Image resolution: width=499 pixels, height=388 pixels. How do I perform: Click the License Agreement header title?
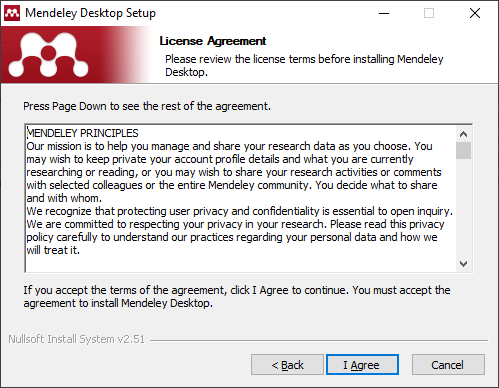pyautogui.click(x=213, y=41)
